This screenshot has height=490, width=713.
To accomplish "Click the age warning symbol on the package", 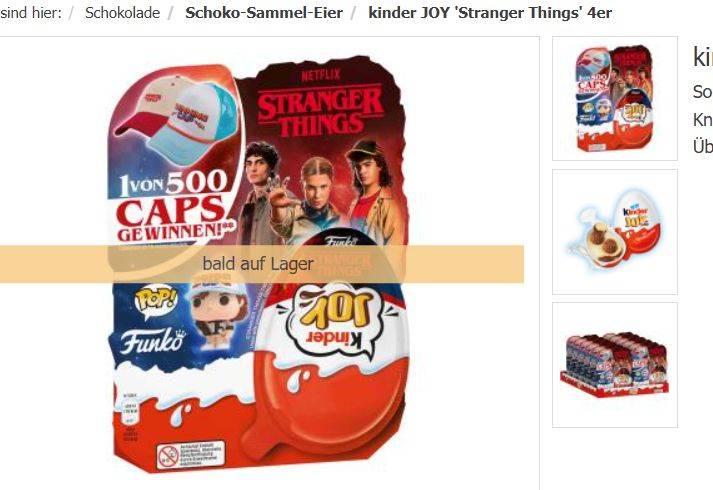I will (168, 456).
